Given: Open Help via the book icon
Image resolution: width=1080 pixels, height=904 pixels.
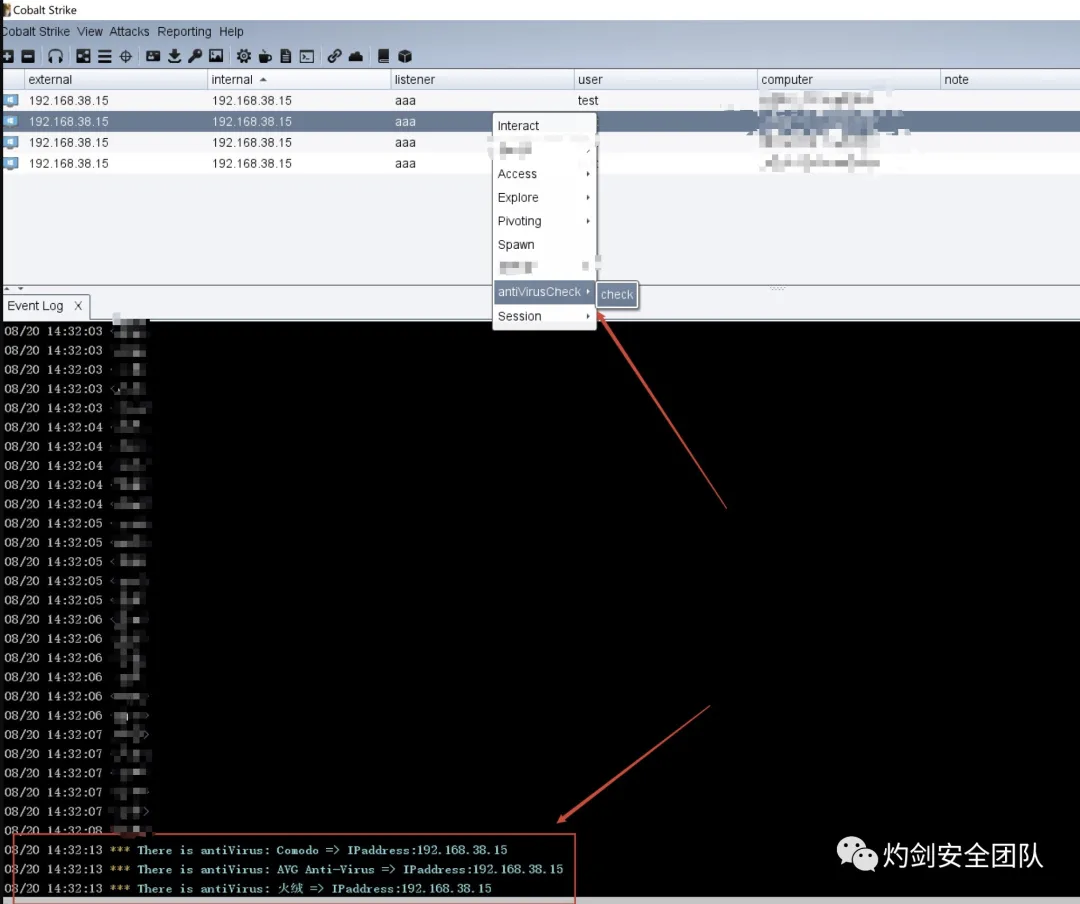Looking at the screenshot, I should 384,56.
